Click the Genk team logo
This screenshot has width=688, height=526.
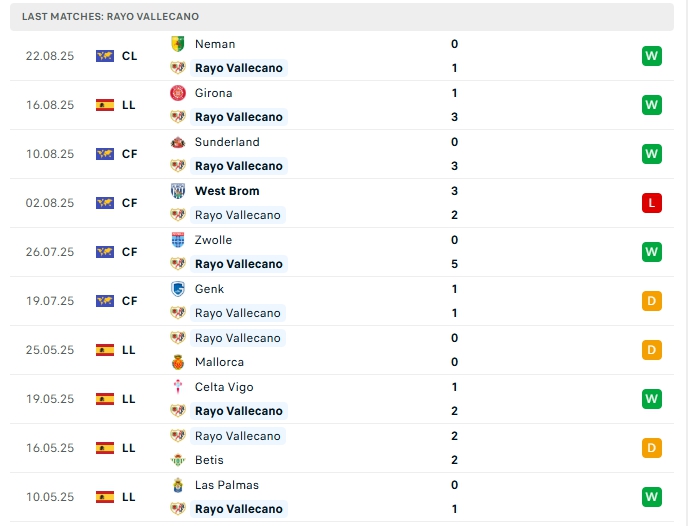178,289
